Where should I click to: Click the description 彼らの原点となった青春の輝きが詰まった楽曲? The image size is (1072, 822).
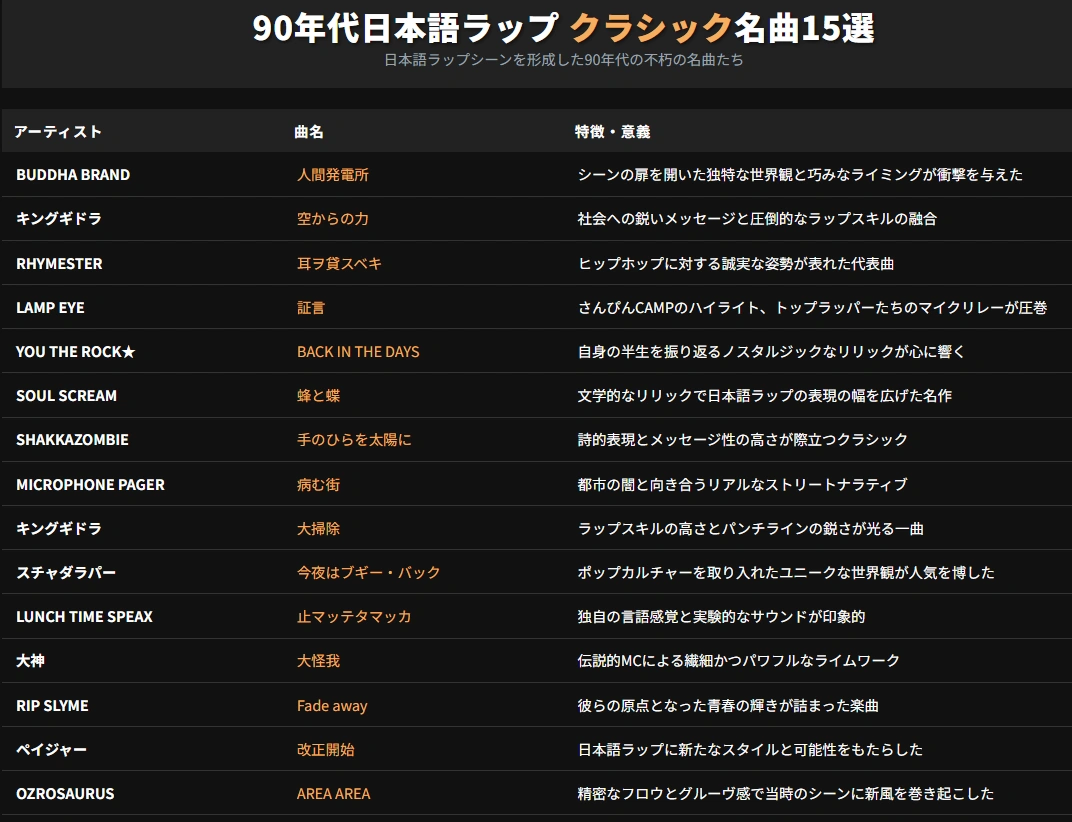(x=728, y=705)
